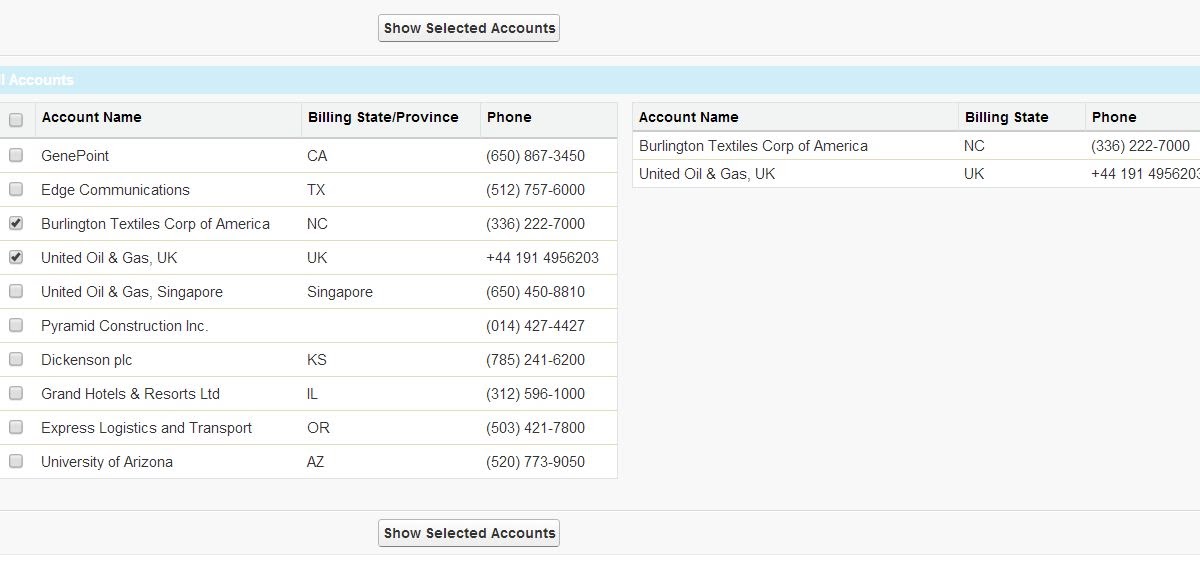Screen dimensions: 1200x575
Task: Toggle the select-all checkbox in table header
Action: coord(16,120)
